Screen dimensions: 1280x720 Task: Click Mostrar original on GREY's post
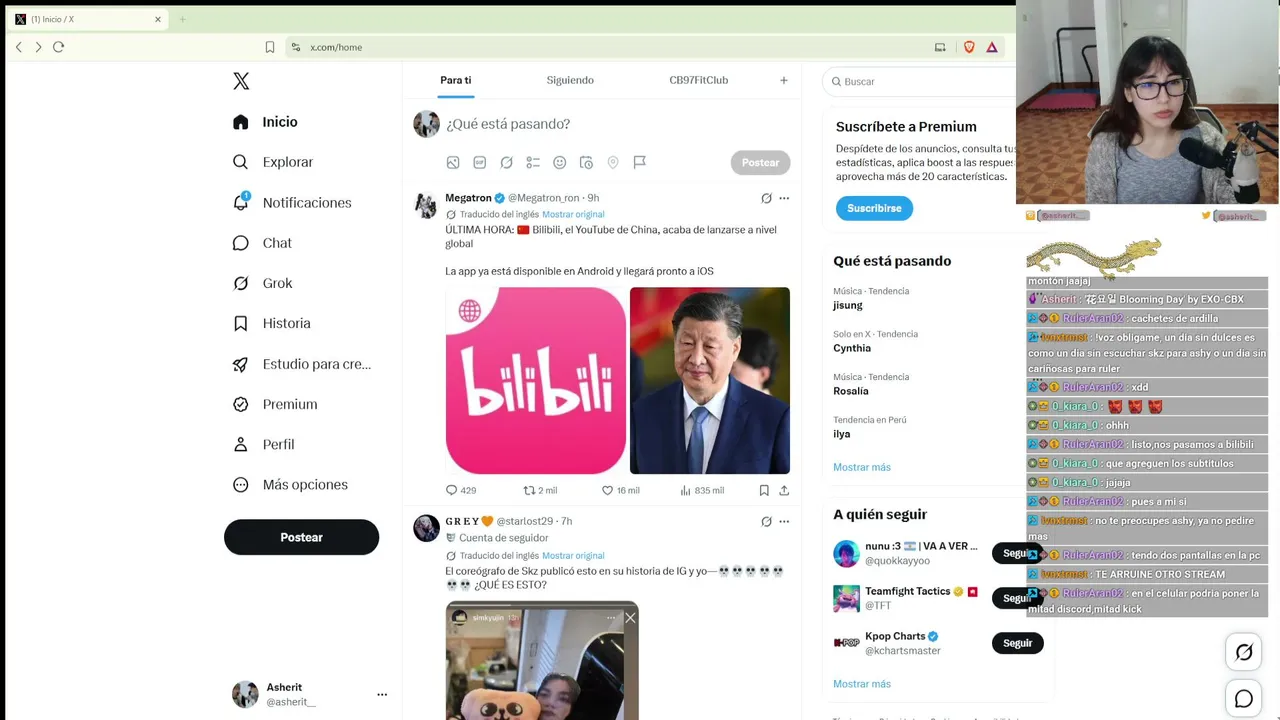573,555
